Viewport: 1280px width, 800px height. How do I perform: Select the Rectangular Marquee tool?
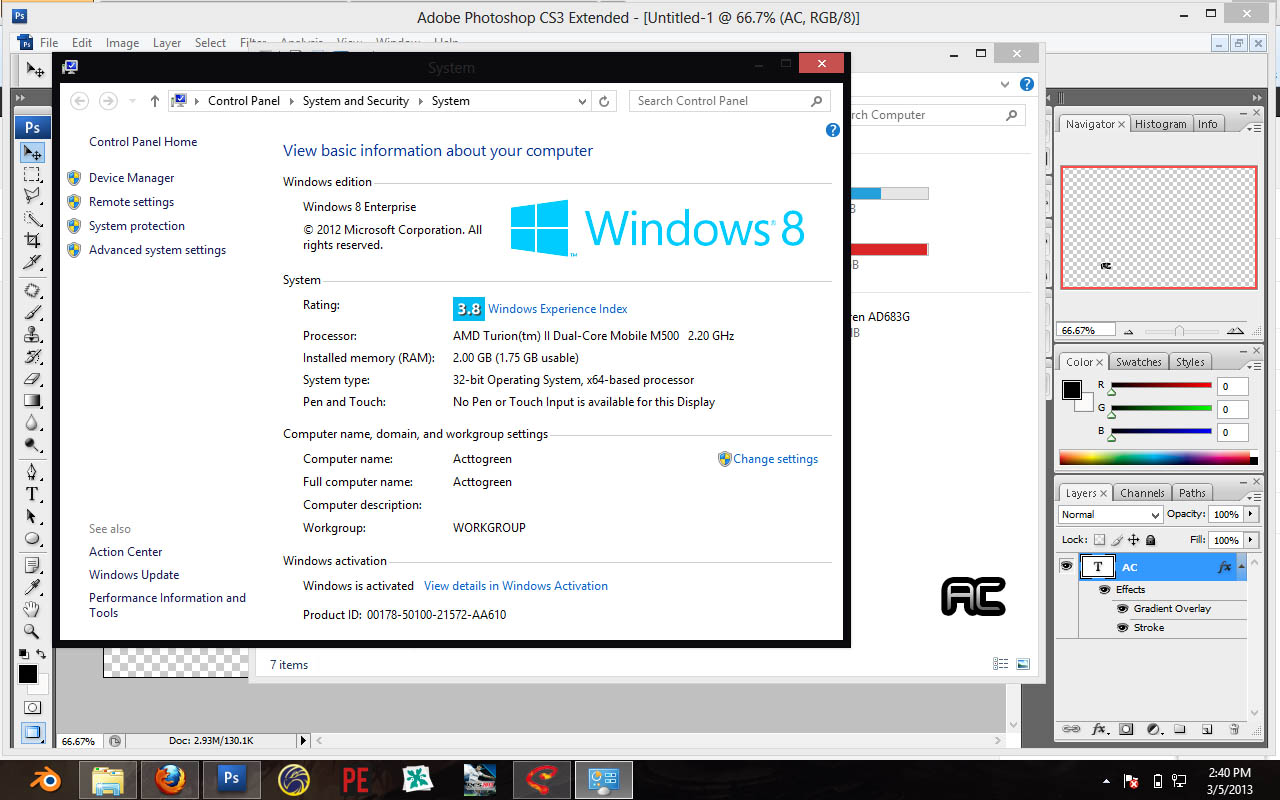(x=32, y=174)
